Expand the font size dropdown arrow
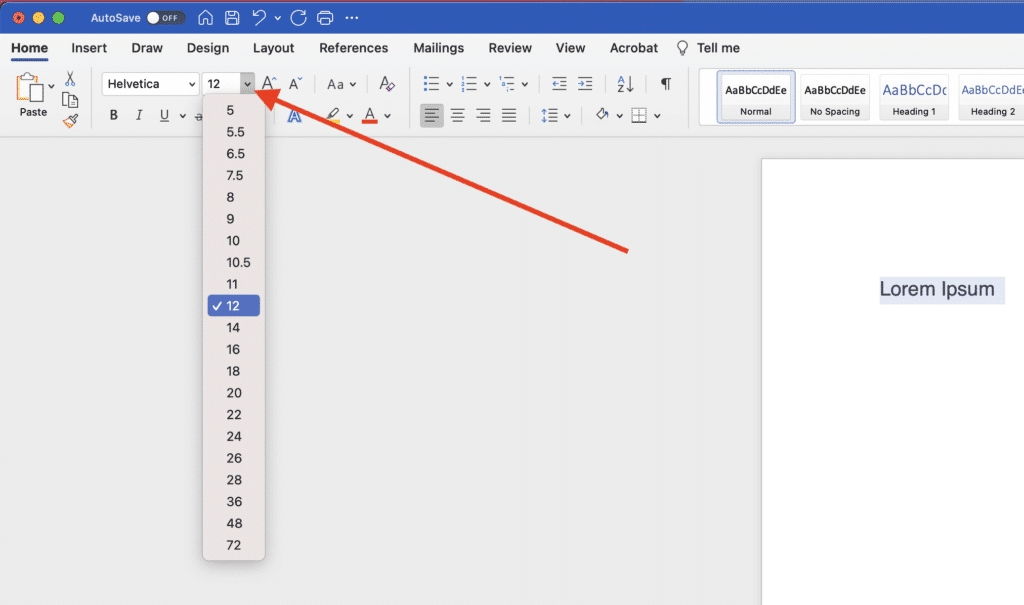Screen dimensions: 1024x605 pyautogui.click(x=247, y=84)
